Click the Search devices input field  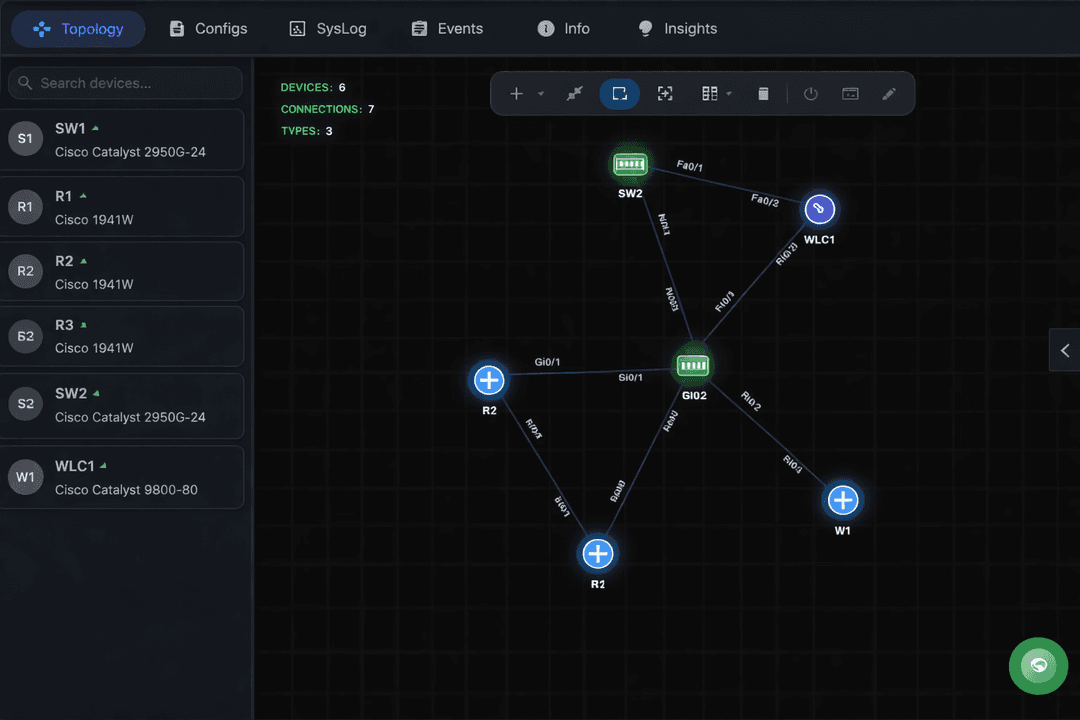(x=125, y=83)
